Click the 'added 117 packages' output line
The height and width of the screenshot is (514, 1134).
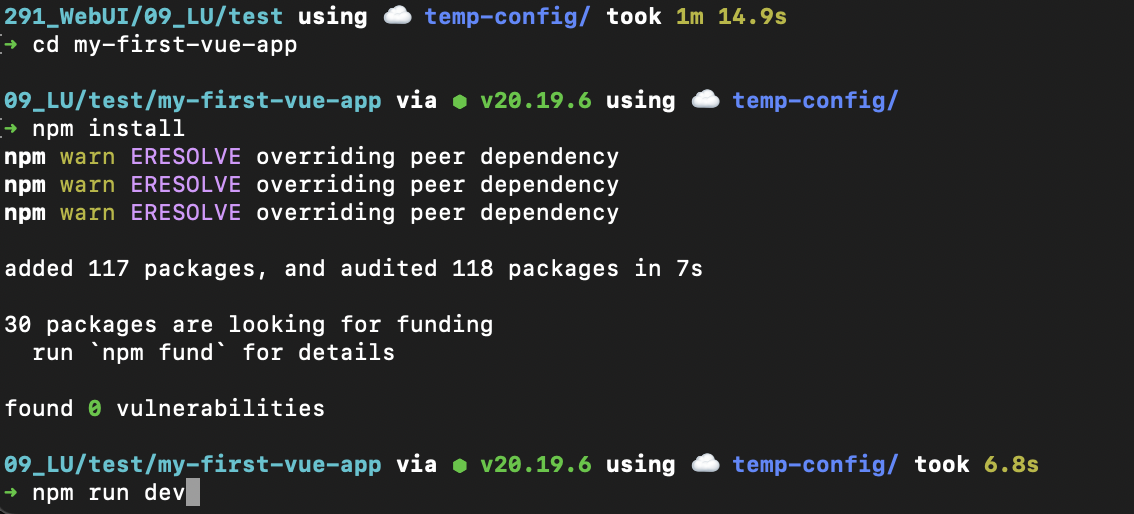tap(353, 268)
